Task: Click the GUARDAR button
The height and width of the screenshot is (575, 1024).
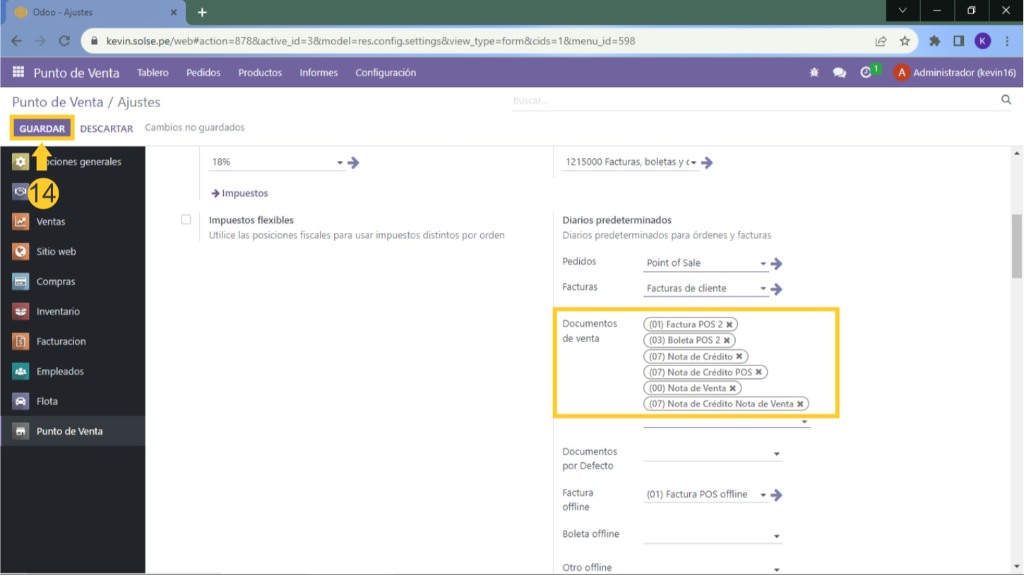Action: point(42,128)
